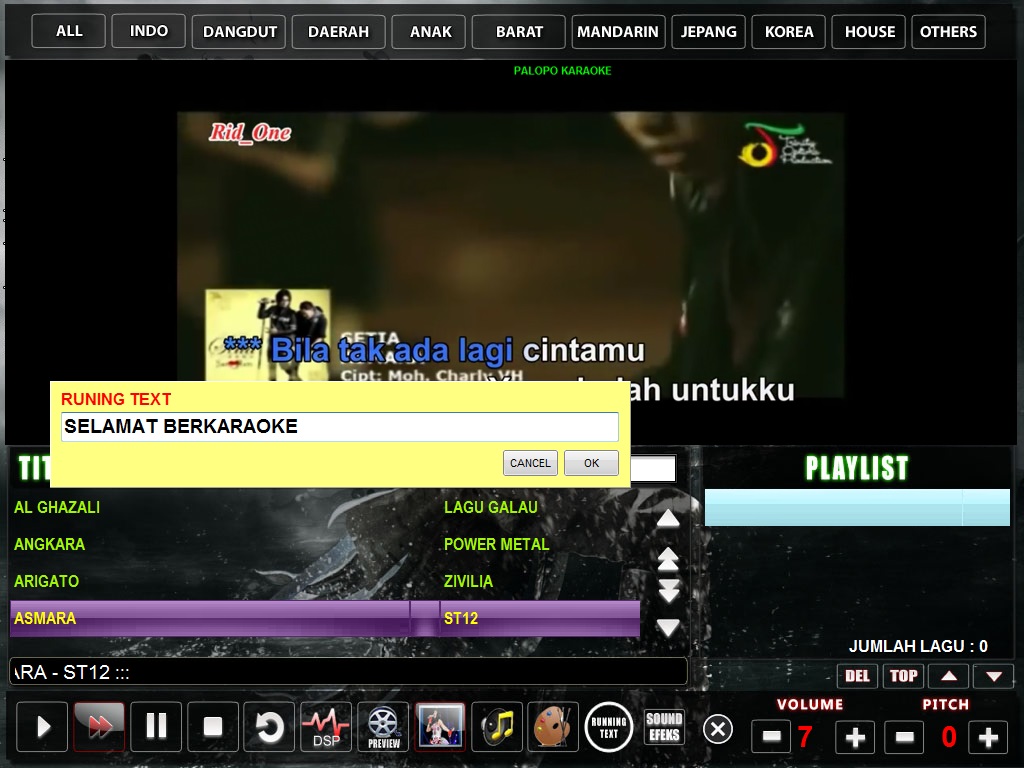The width and height of the screenshot is (1024, 768).
Task: Move playlist item up one position
Action: pyautogui.click(x=950, y=676)
